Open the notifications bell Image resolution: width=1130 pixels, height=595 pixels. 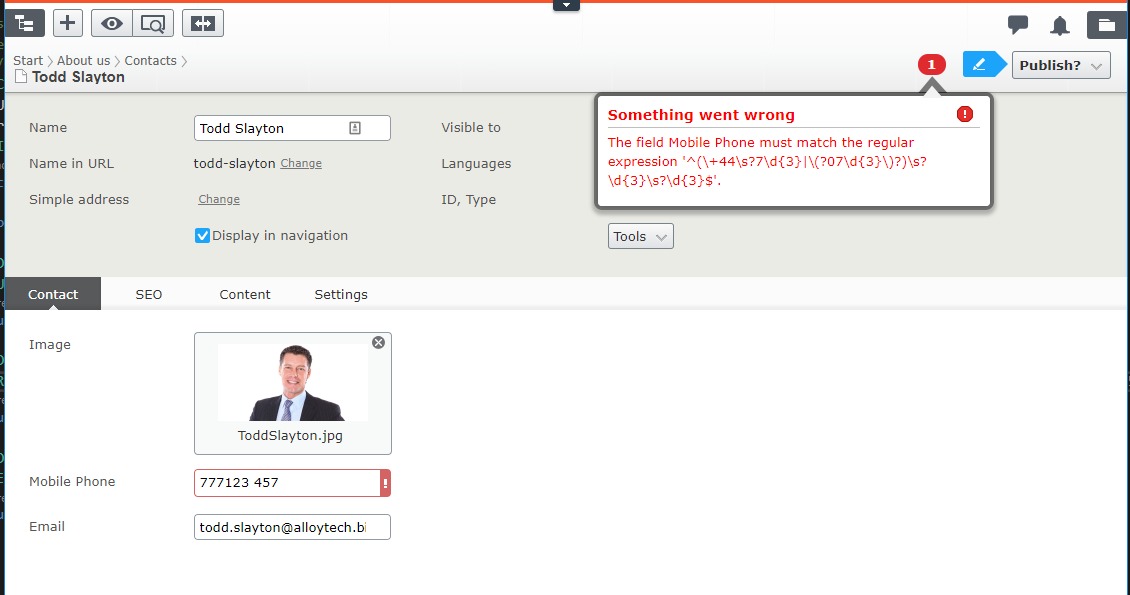1060,25
